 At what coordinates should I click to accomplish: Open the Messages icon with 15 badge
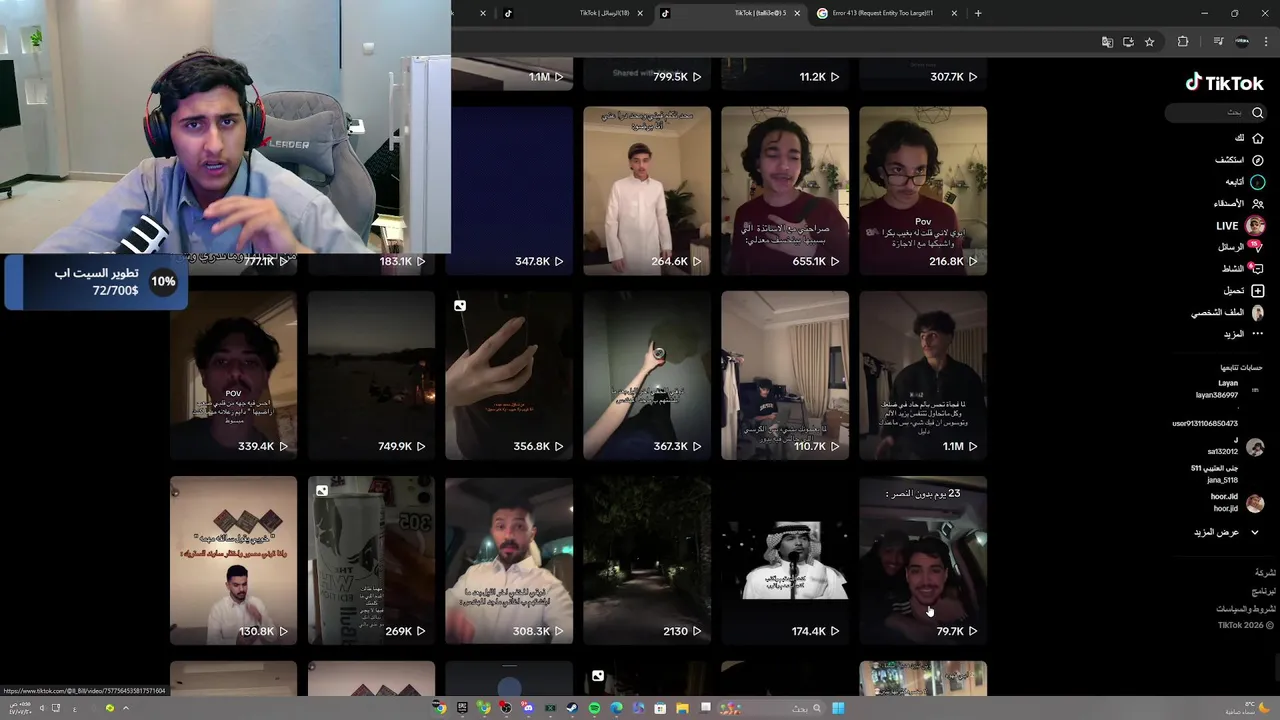click(x=1257, y=247)
